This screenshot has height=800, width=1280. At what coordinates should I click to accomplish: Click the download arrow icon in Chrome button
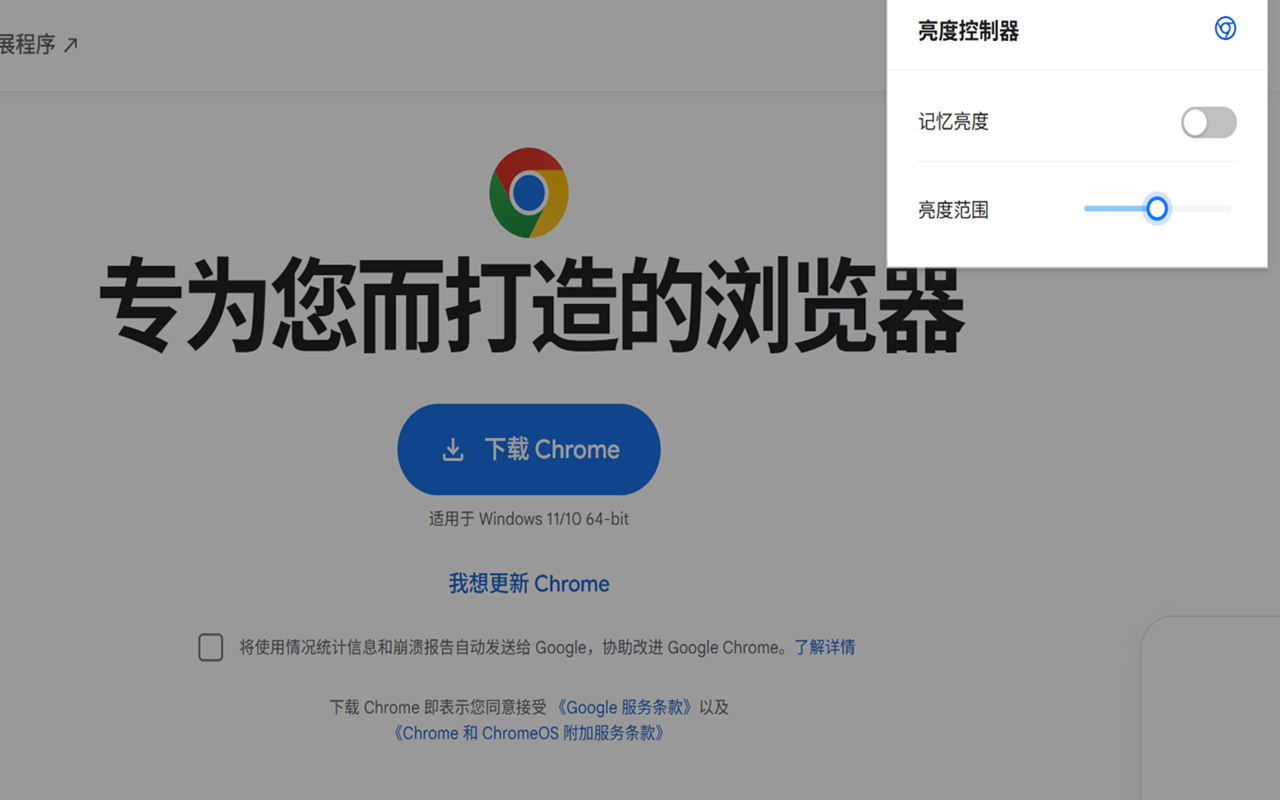tap(453, 450)
